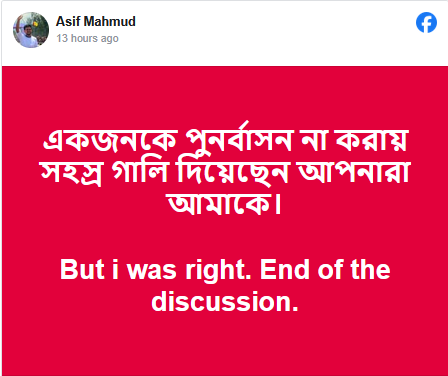Click Asif Mahmud's profile picture
The height and width of the screenshot is (376, 448).
click(31, 30)
